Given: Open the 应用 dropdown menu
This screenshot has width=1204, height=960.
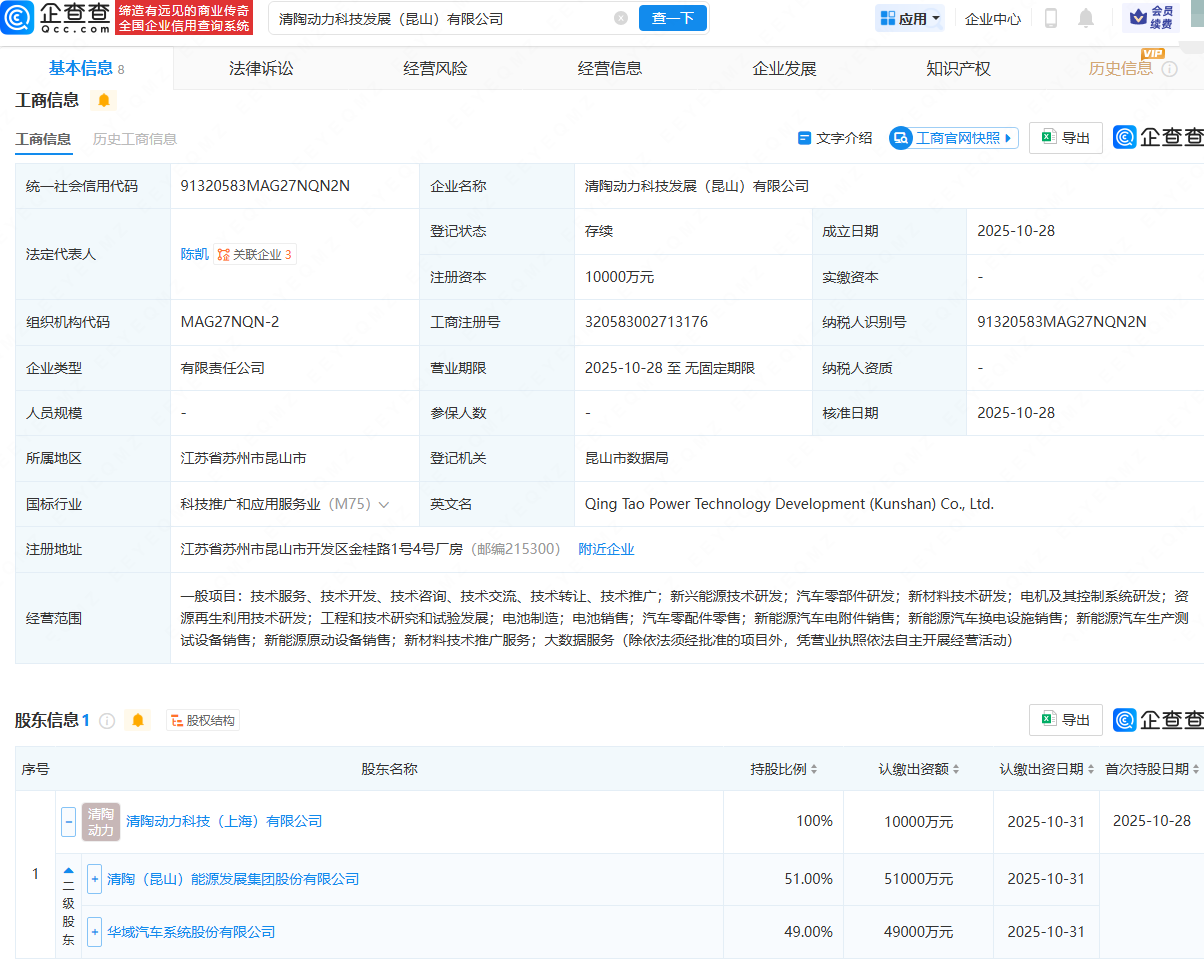Looking at the screenshot, I should [910, 18].
